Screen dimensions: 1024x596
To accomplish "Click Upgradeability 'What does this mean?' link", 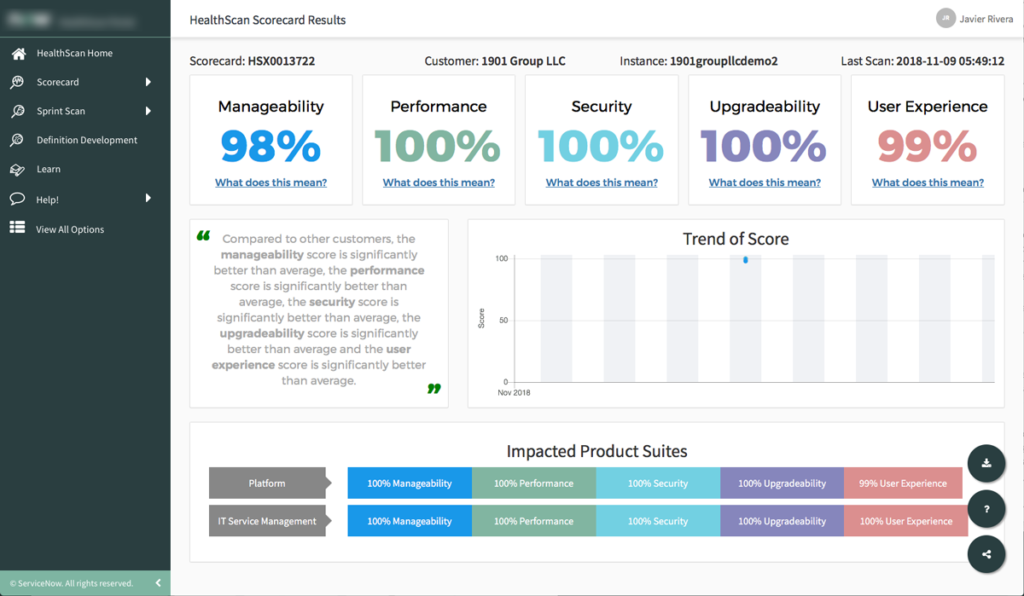I will (765, 183).
